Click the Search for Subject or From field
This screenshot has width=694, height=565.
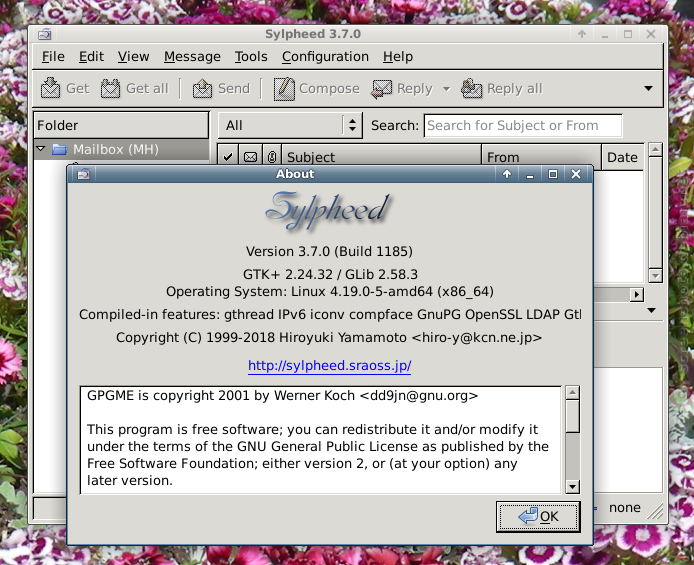523,126
